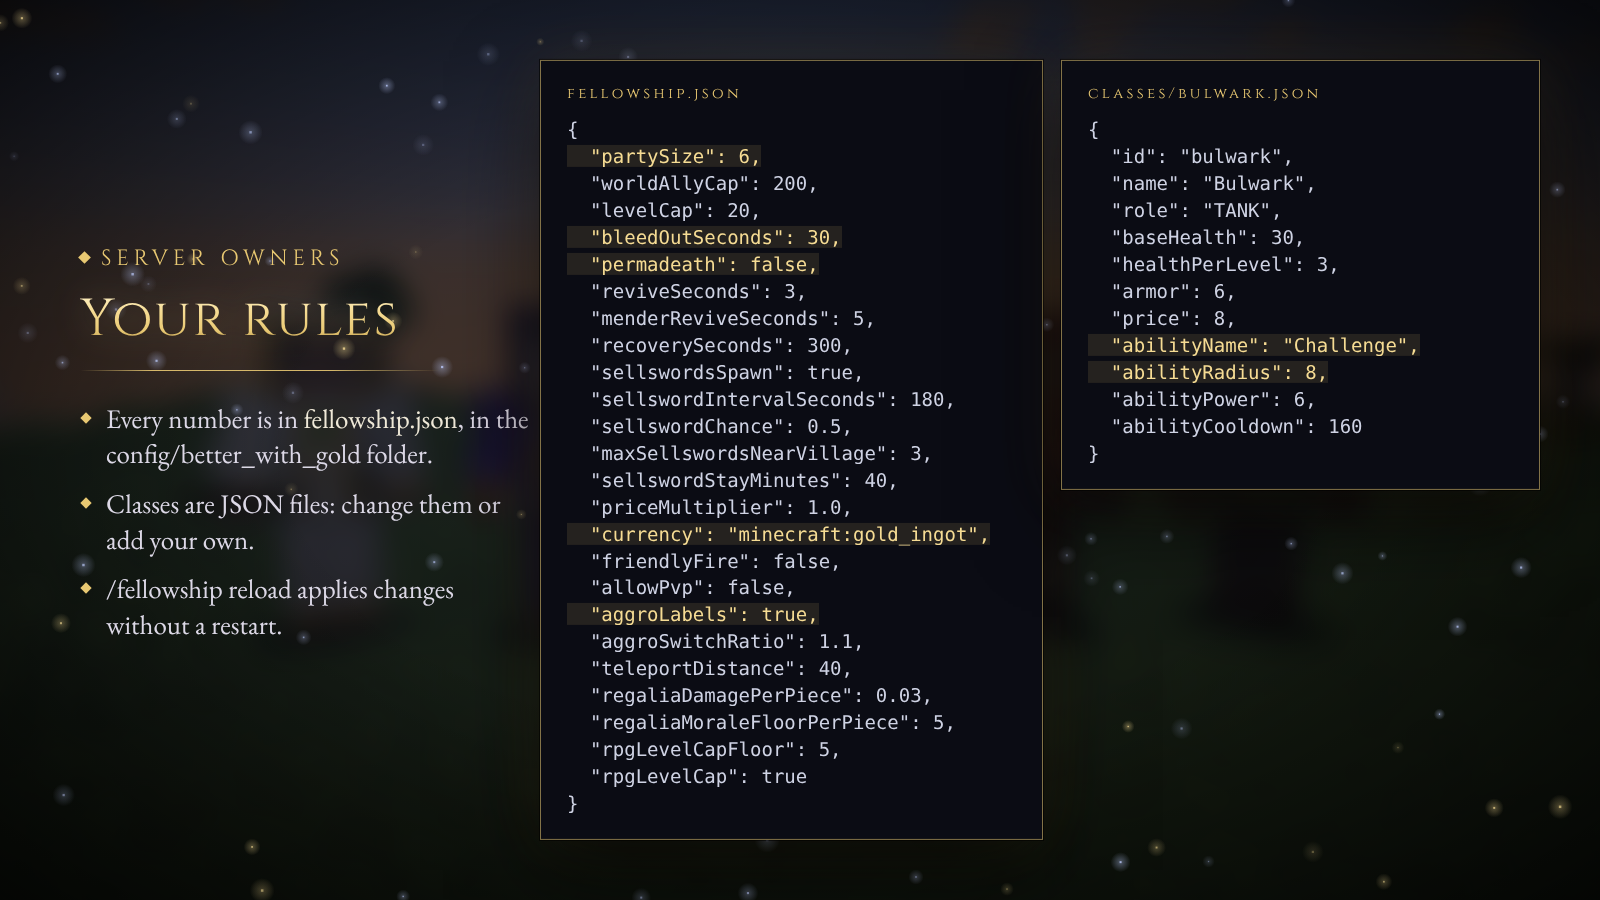Click the FELLOWSHIP.JSON panel title
Viewport: 1600px width, 900px height.
pos(654,94)
